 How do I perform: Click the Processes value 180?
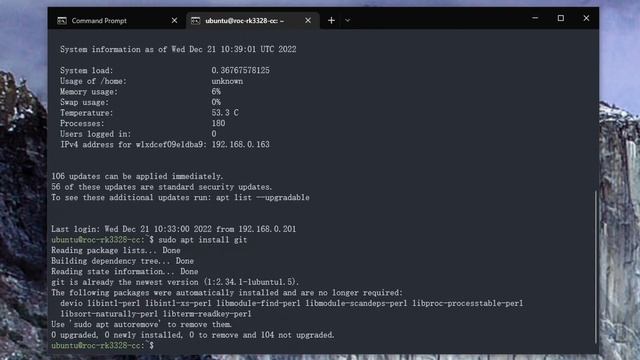point(218,123)
